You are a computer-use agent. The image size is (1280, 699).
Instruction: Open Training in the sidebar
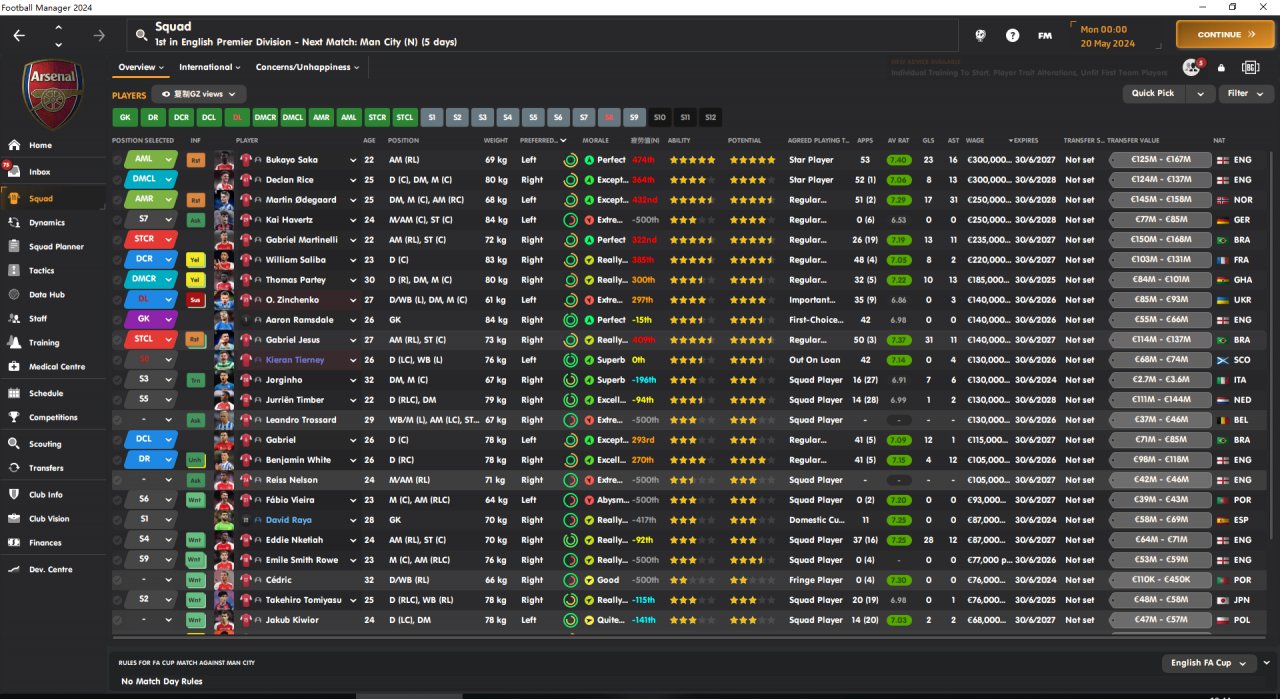coord(44,342)
